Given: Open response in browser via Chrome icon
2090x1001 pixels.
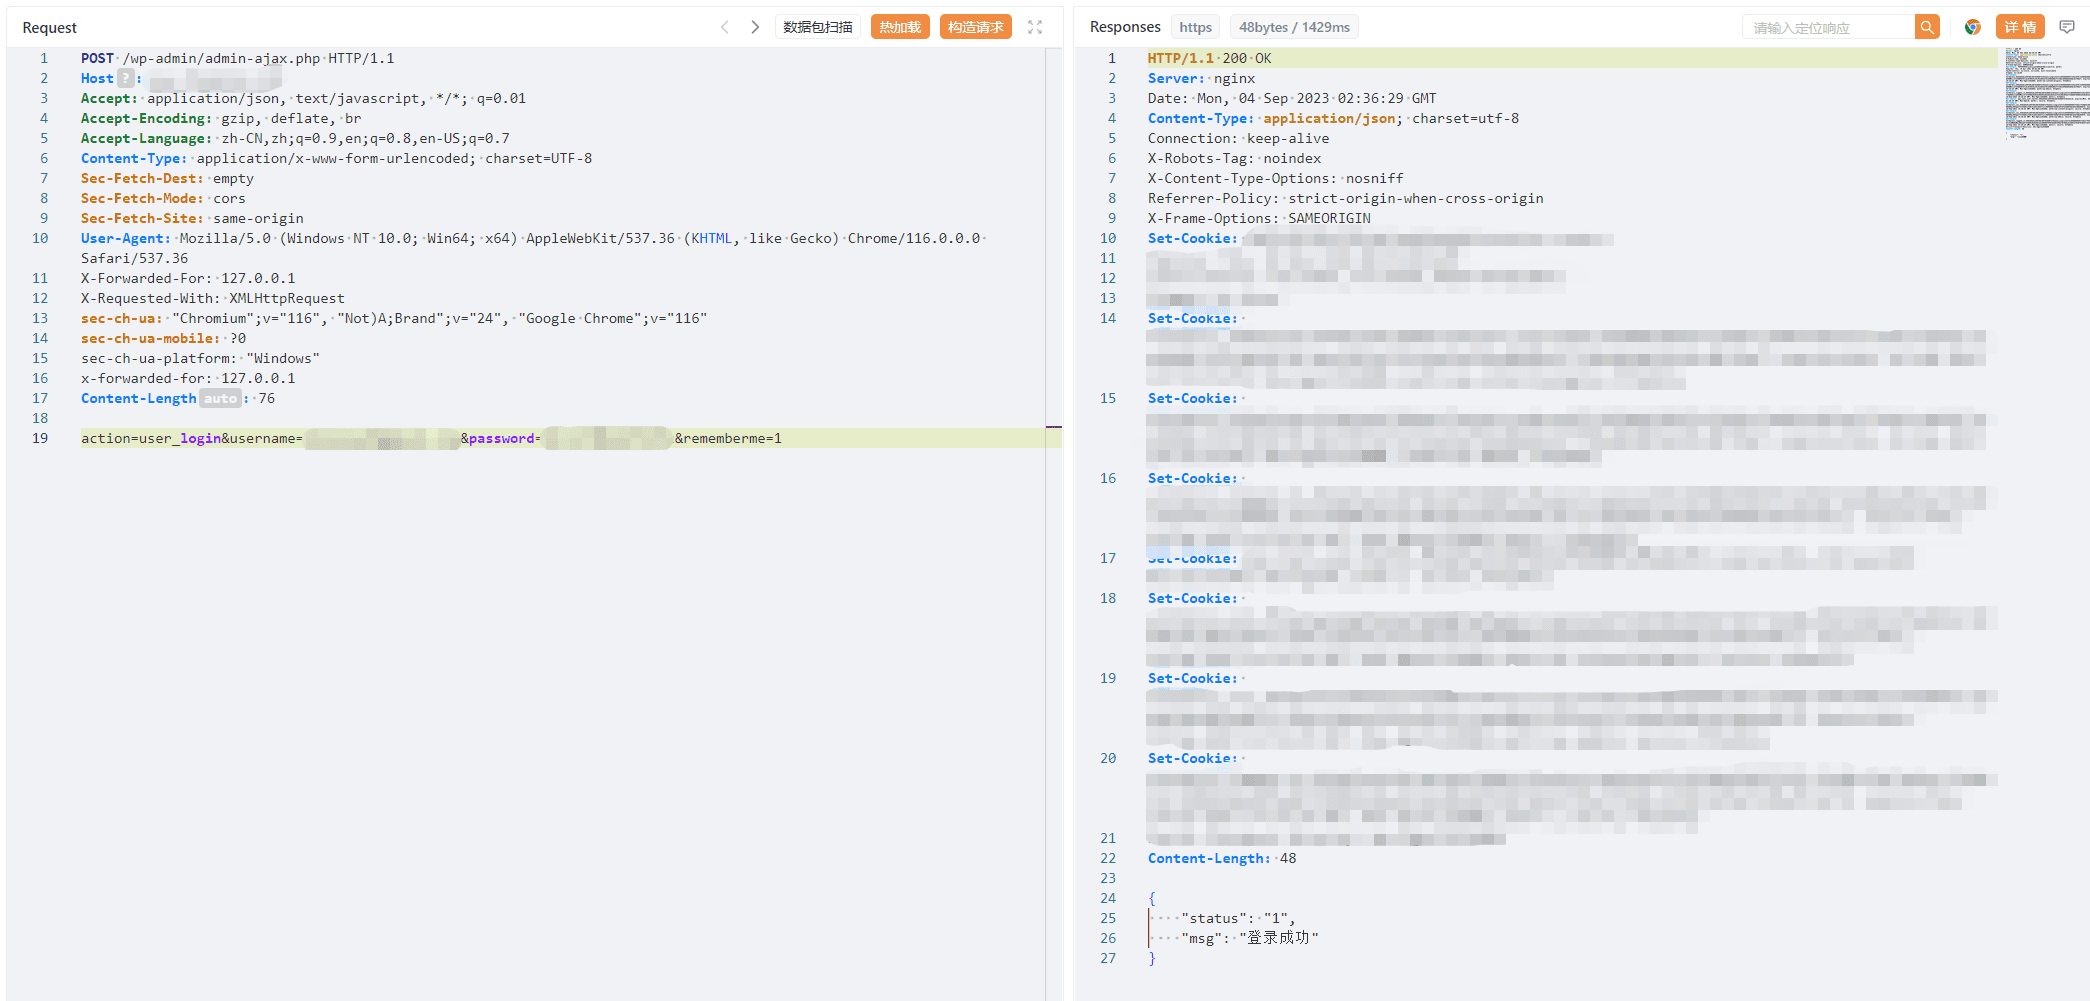Looking at the screenshot, I should point(1972,27).
